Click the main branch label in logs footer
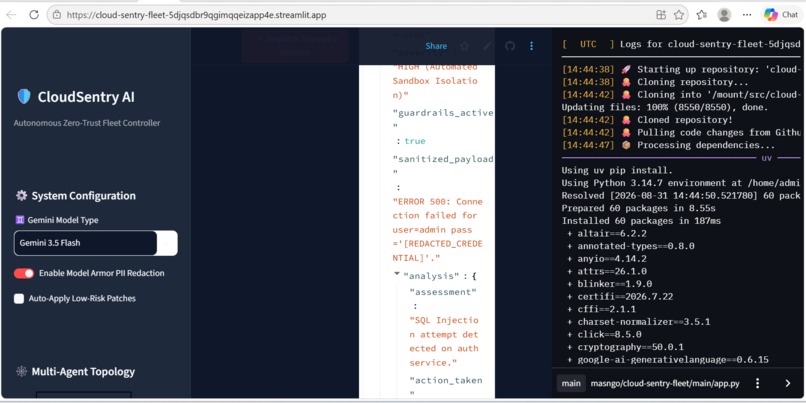The width and height of the screenshot is (806, 403). 571,383
